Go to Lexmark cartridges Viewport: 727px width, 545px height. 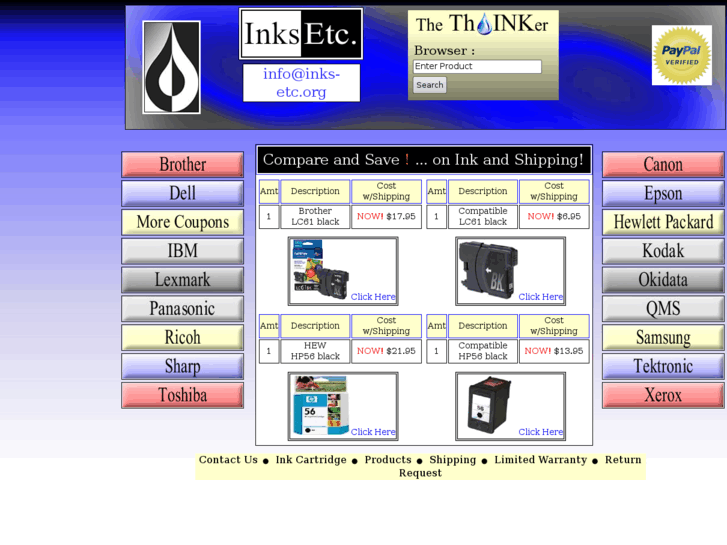click(183, 280)
